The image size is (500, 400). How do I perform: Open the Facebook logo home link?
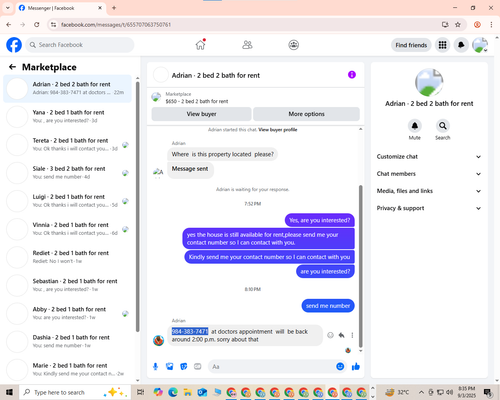pyautogui.click(x=14, y=45)
